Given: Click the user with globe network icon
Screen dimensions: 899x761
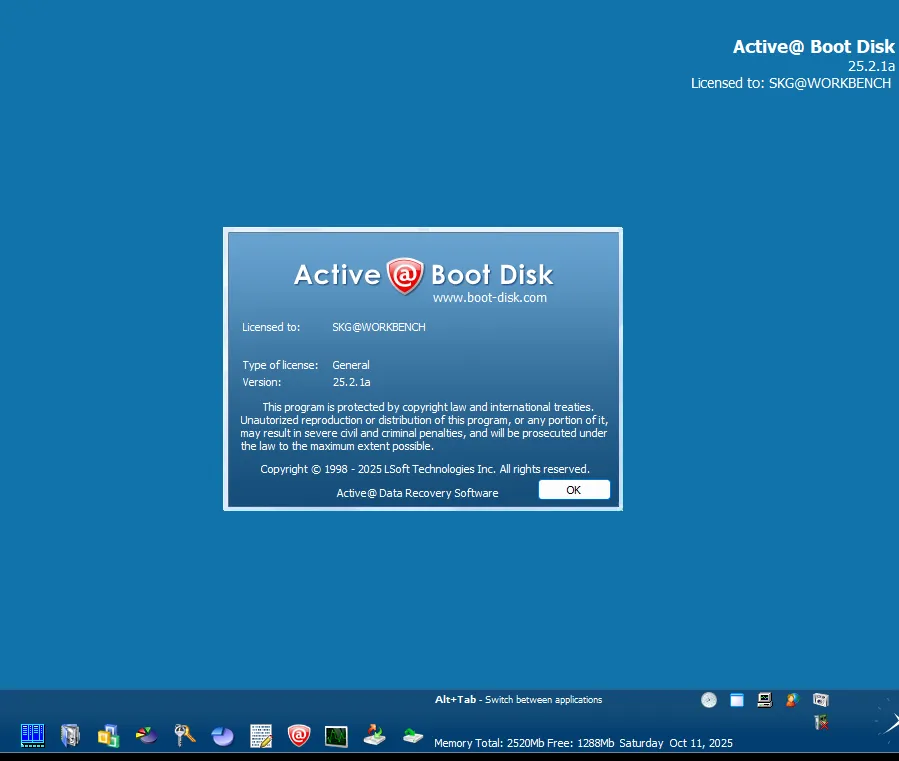Looking at the screenshot, I should pos(792,700).
